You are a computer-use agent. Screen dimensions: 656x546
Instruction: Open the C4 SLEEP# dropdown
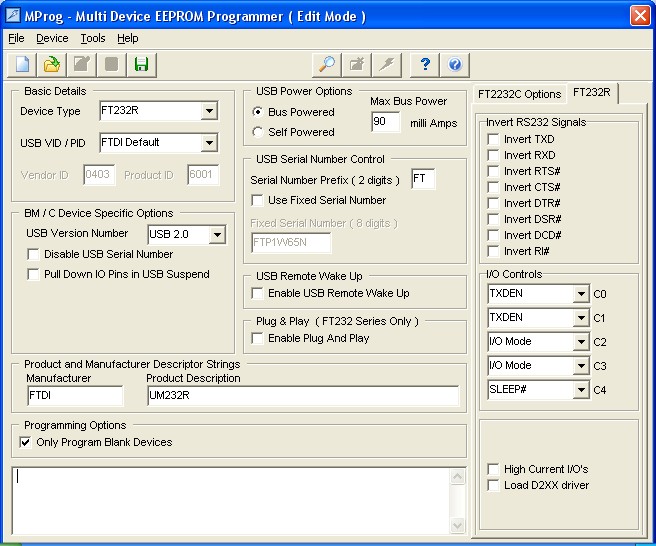[x=581, y=390]
